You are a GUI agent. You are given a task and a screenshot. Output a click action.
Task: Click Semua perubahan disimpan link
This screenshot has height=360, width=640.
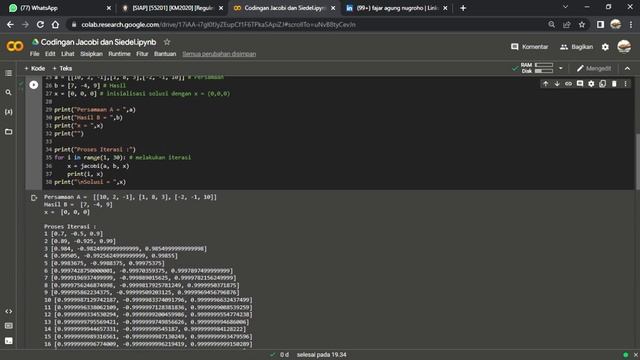click(x=219, y=54)
